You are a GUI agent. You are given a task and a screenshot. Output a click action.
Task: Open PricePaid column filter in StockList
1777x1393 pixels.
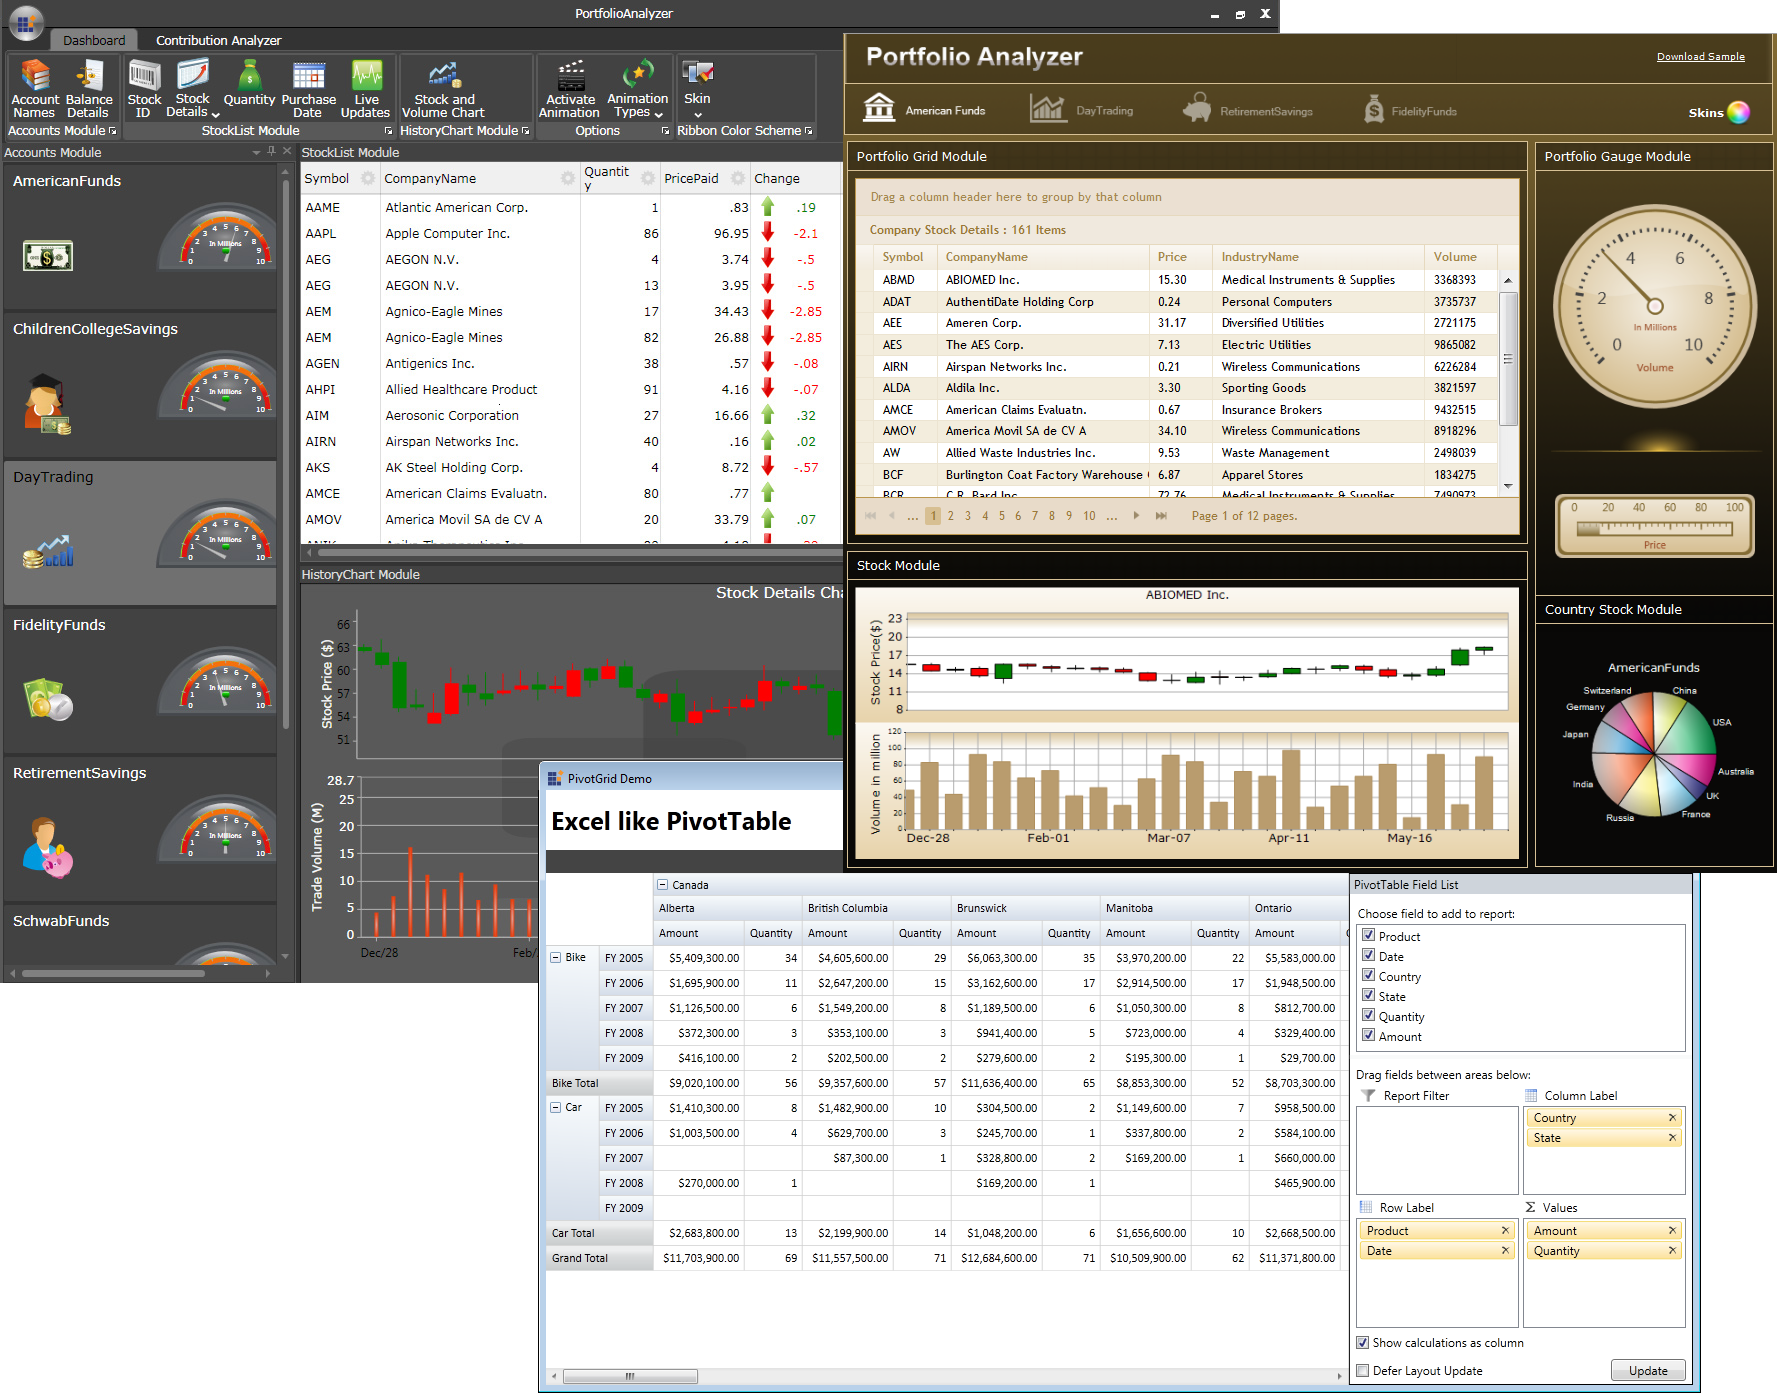737,178
